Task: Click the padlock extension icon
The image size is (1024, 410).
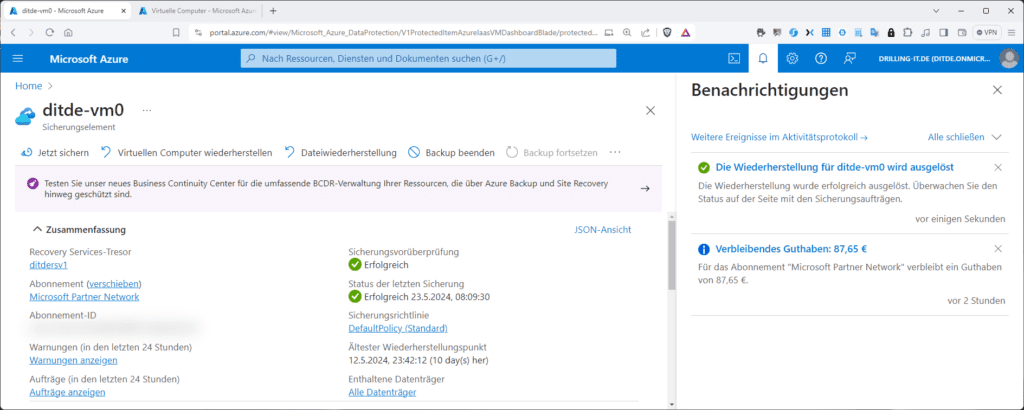Action: coord(891,33)
